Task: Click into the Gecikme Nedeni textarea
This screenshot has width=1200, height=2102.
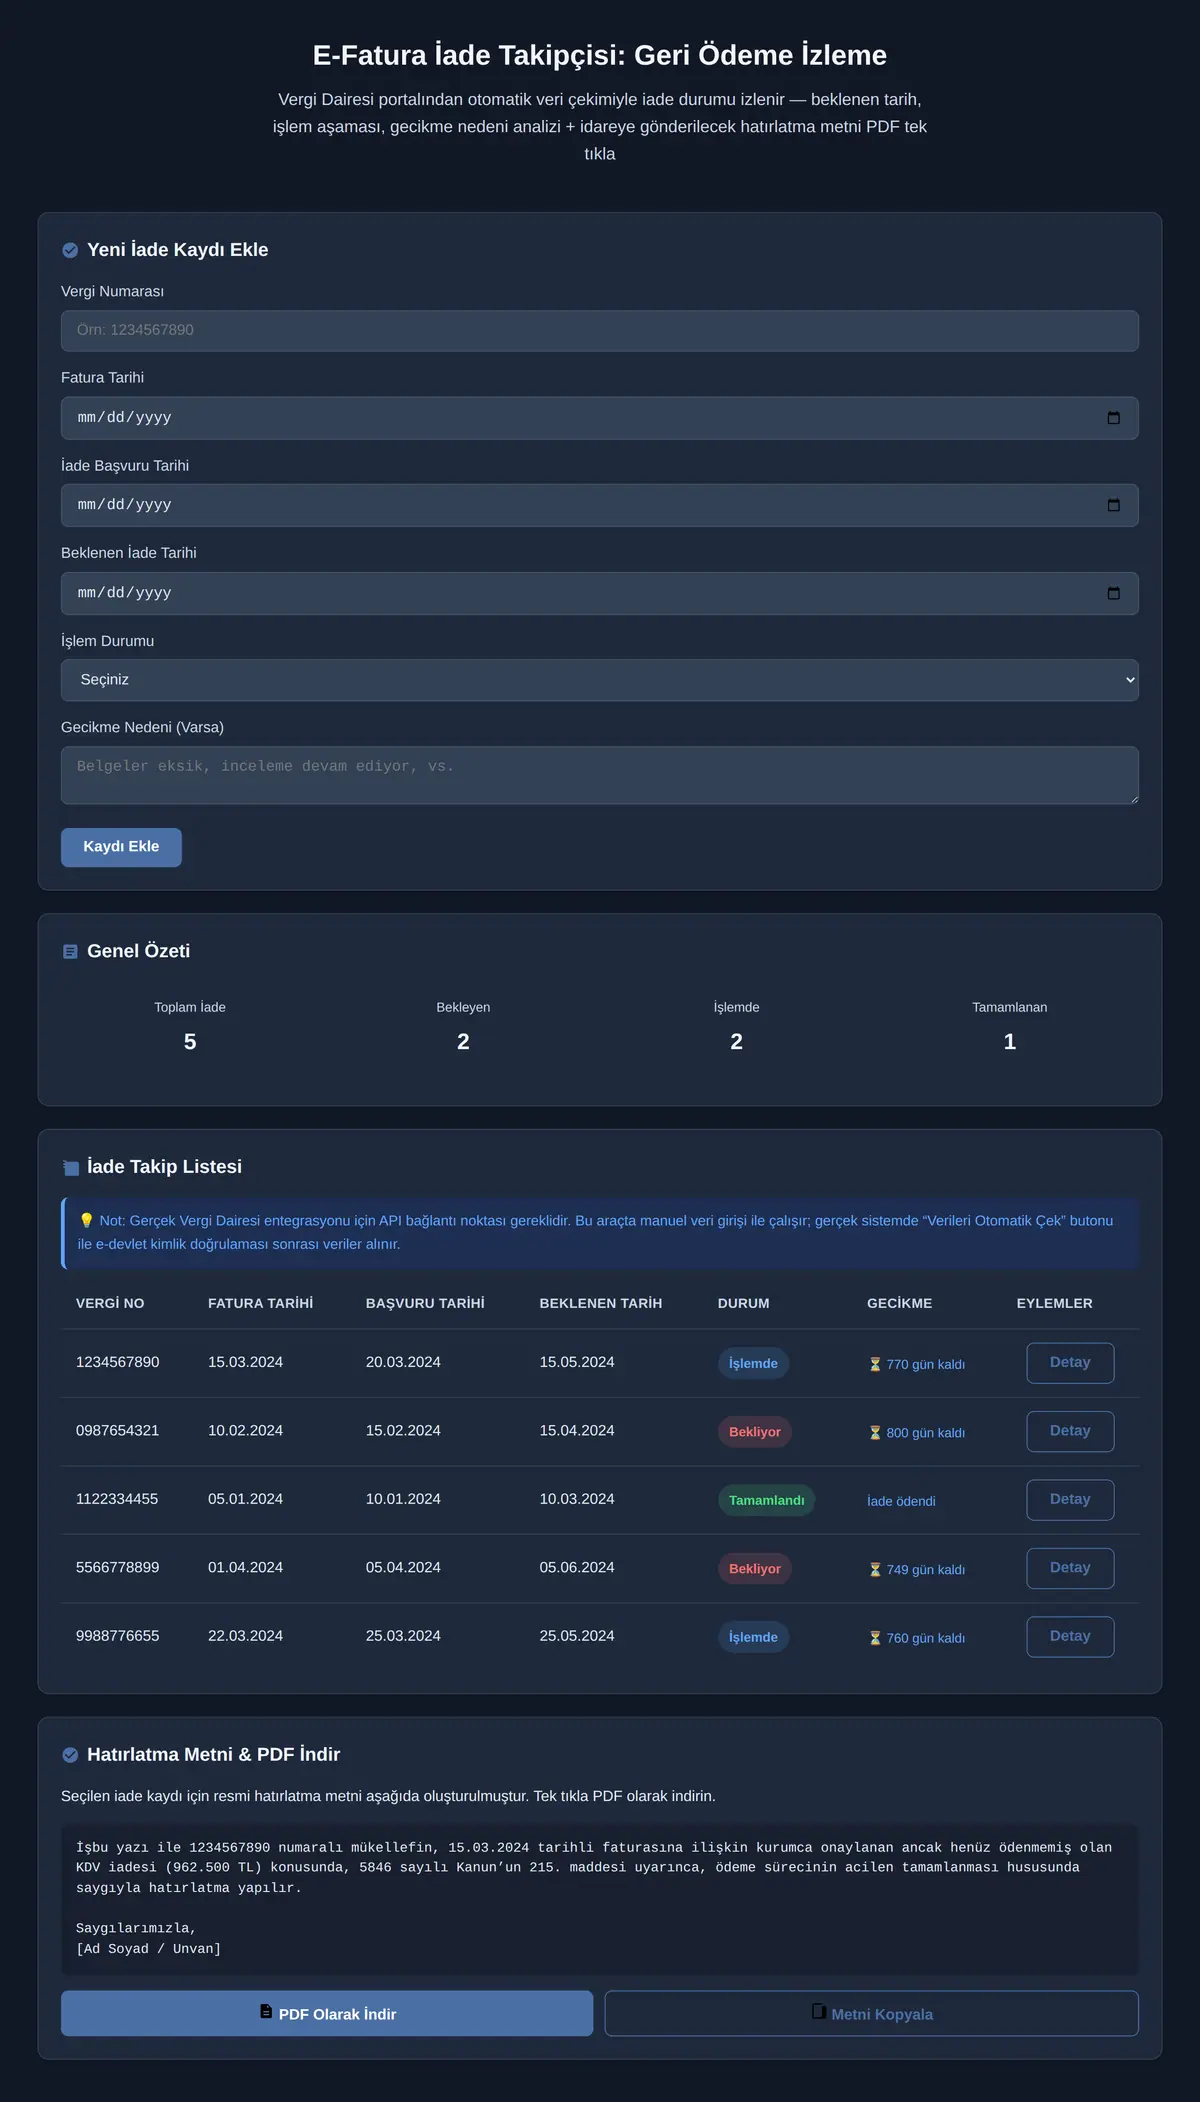Action: point(600,775)
